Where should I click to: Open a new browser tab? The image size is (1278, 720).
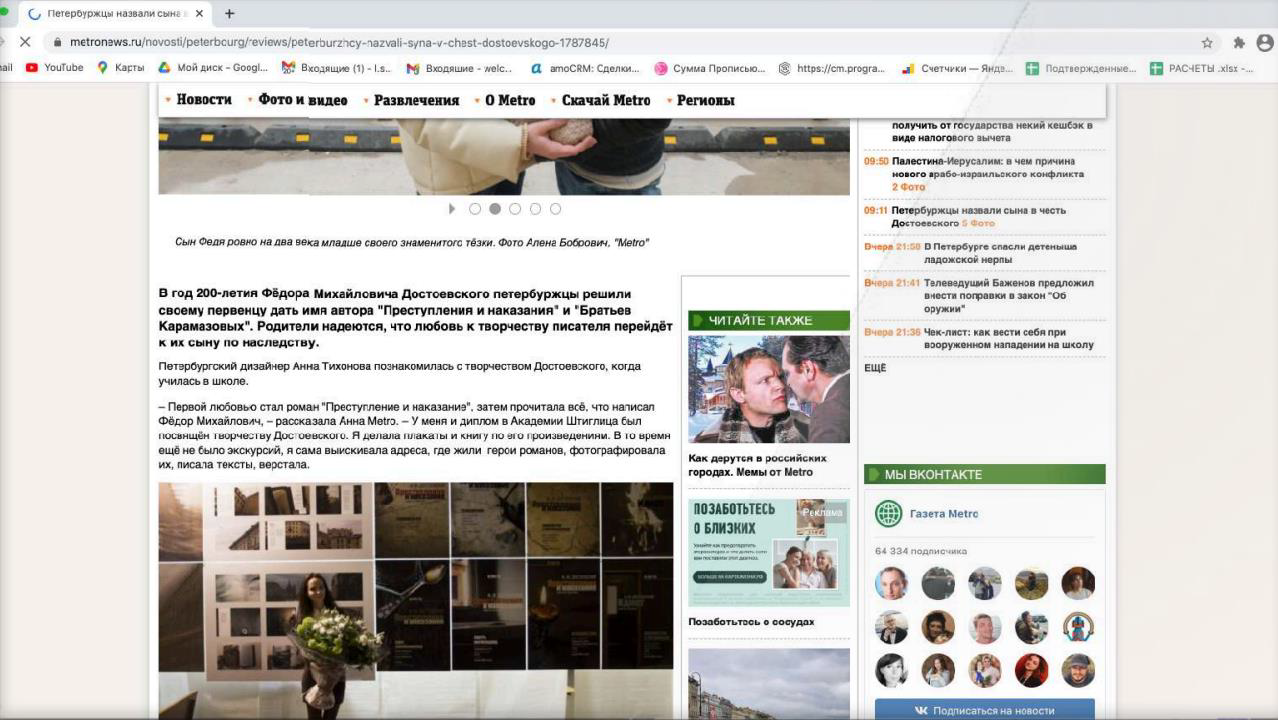tap(229, 14)
